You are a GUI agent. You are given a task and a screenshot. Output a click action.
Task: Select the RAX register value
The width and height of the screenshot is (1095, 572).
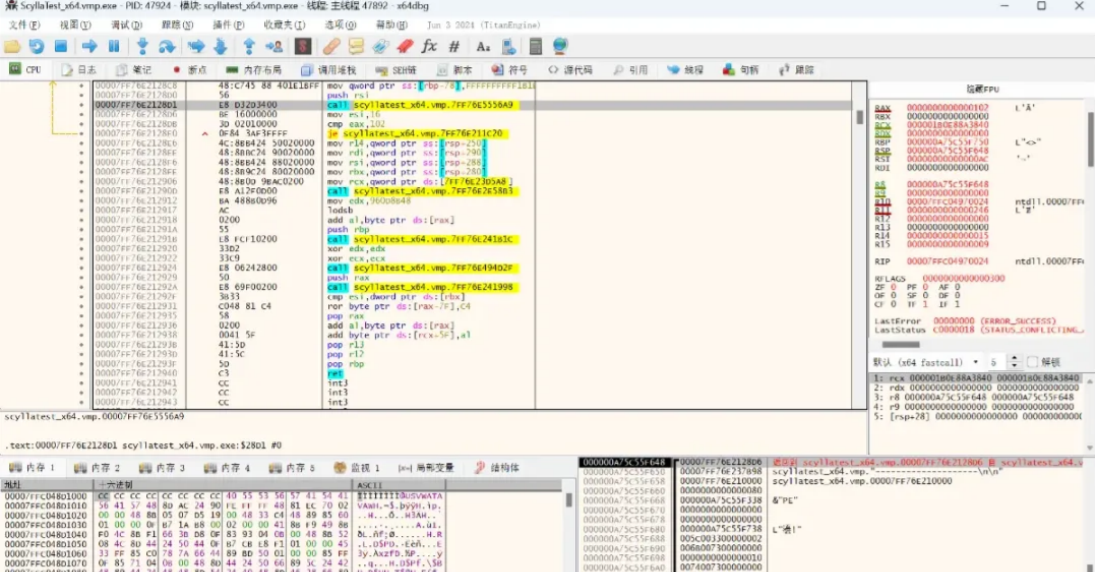948,108
